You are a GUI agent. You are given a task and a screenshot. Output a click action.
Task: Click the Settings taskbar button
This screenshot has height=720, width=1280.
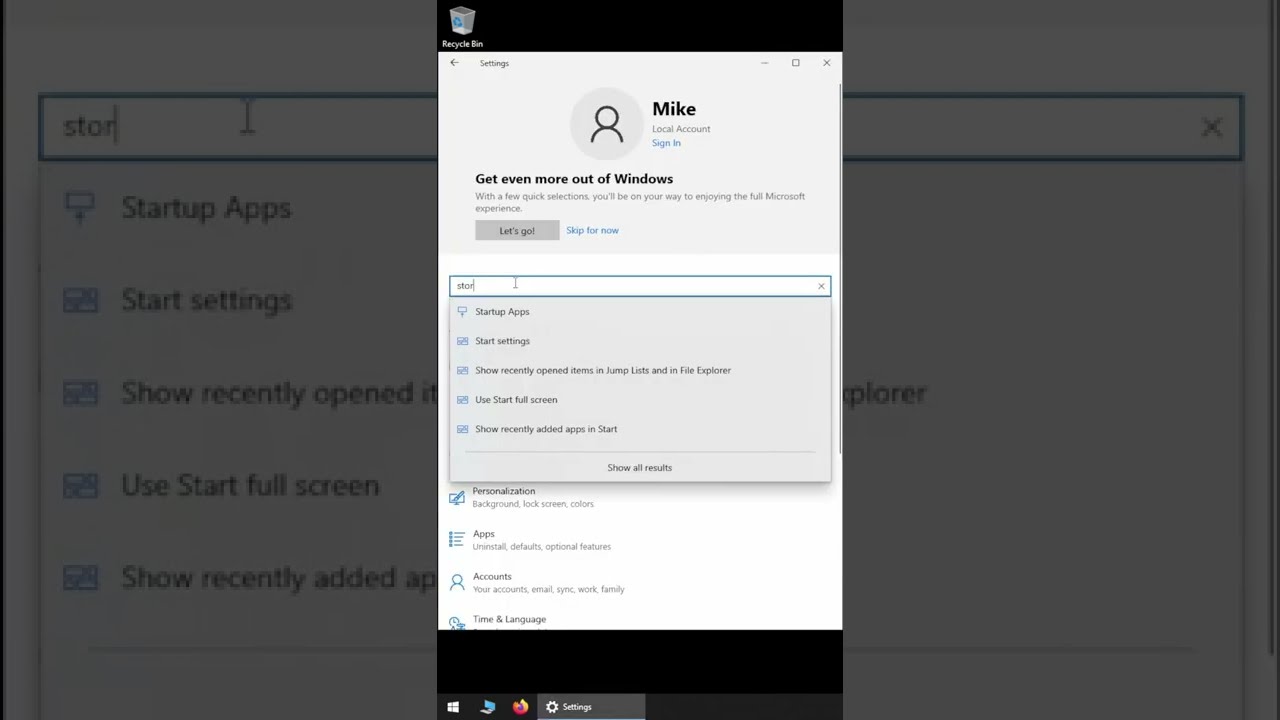click(x=592, y=707)
